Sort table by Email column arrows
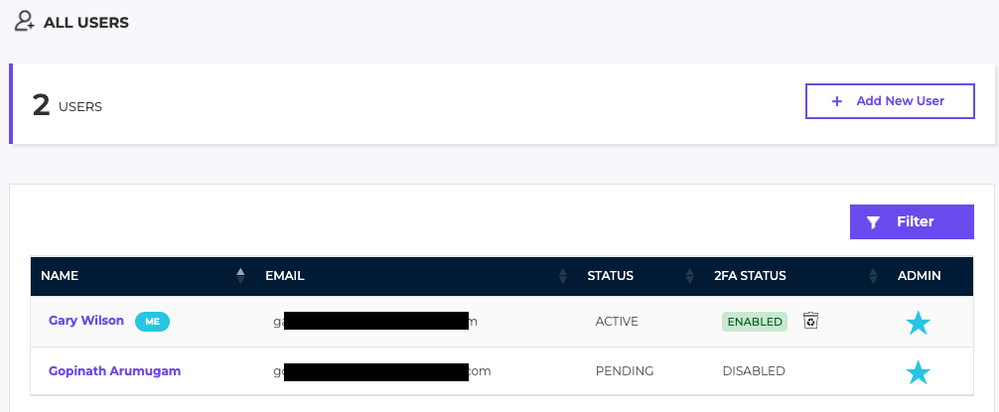Image resolution: width=999 pixels, height=412 pixels. tap(562, 275)
